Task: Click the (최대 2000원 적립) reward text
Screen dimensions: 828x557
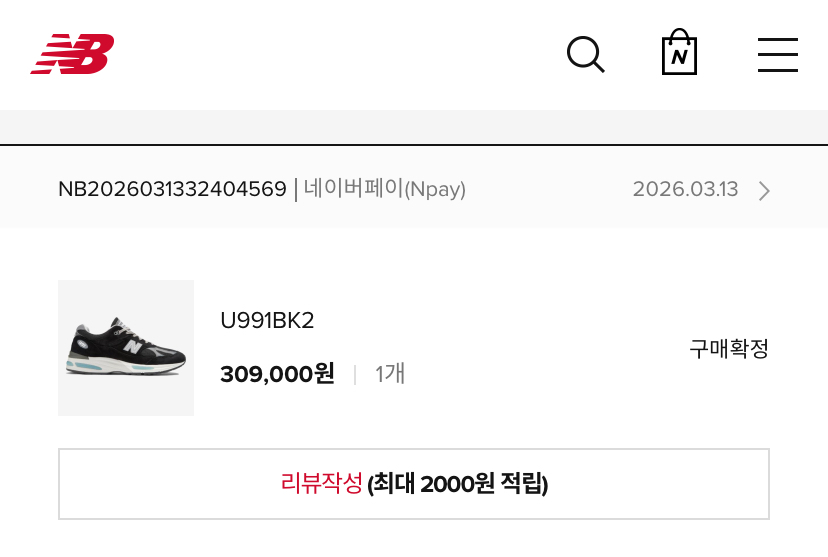Action: (x=458, y=485)
